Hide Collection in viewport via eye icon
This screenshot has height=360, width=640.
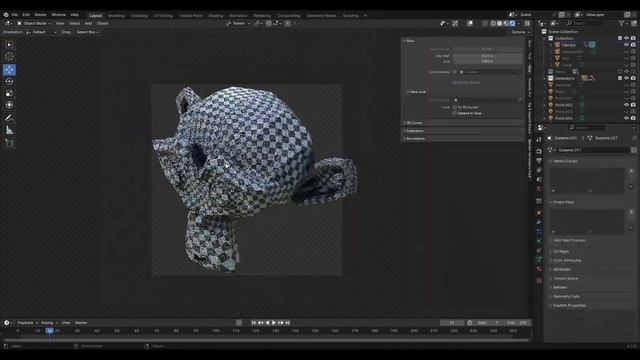pos(627,38)
